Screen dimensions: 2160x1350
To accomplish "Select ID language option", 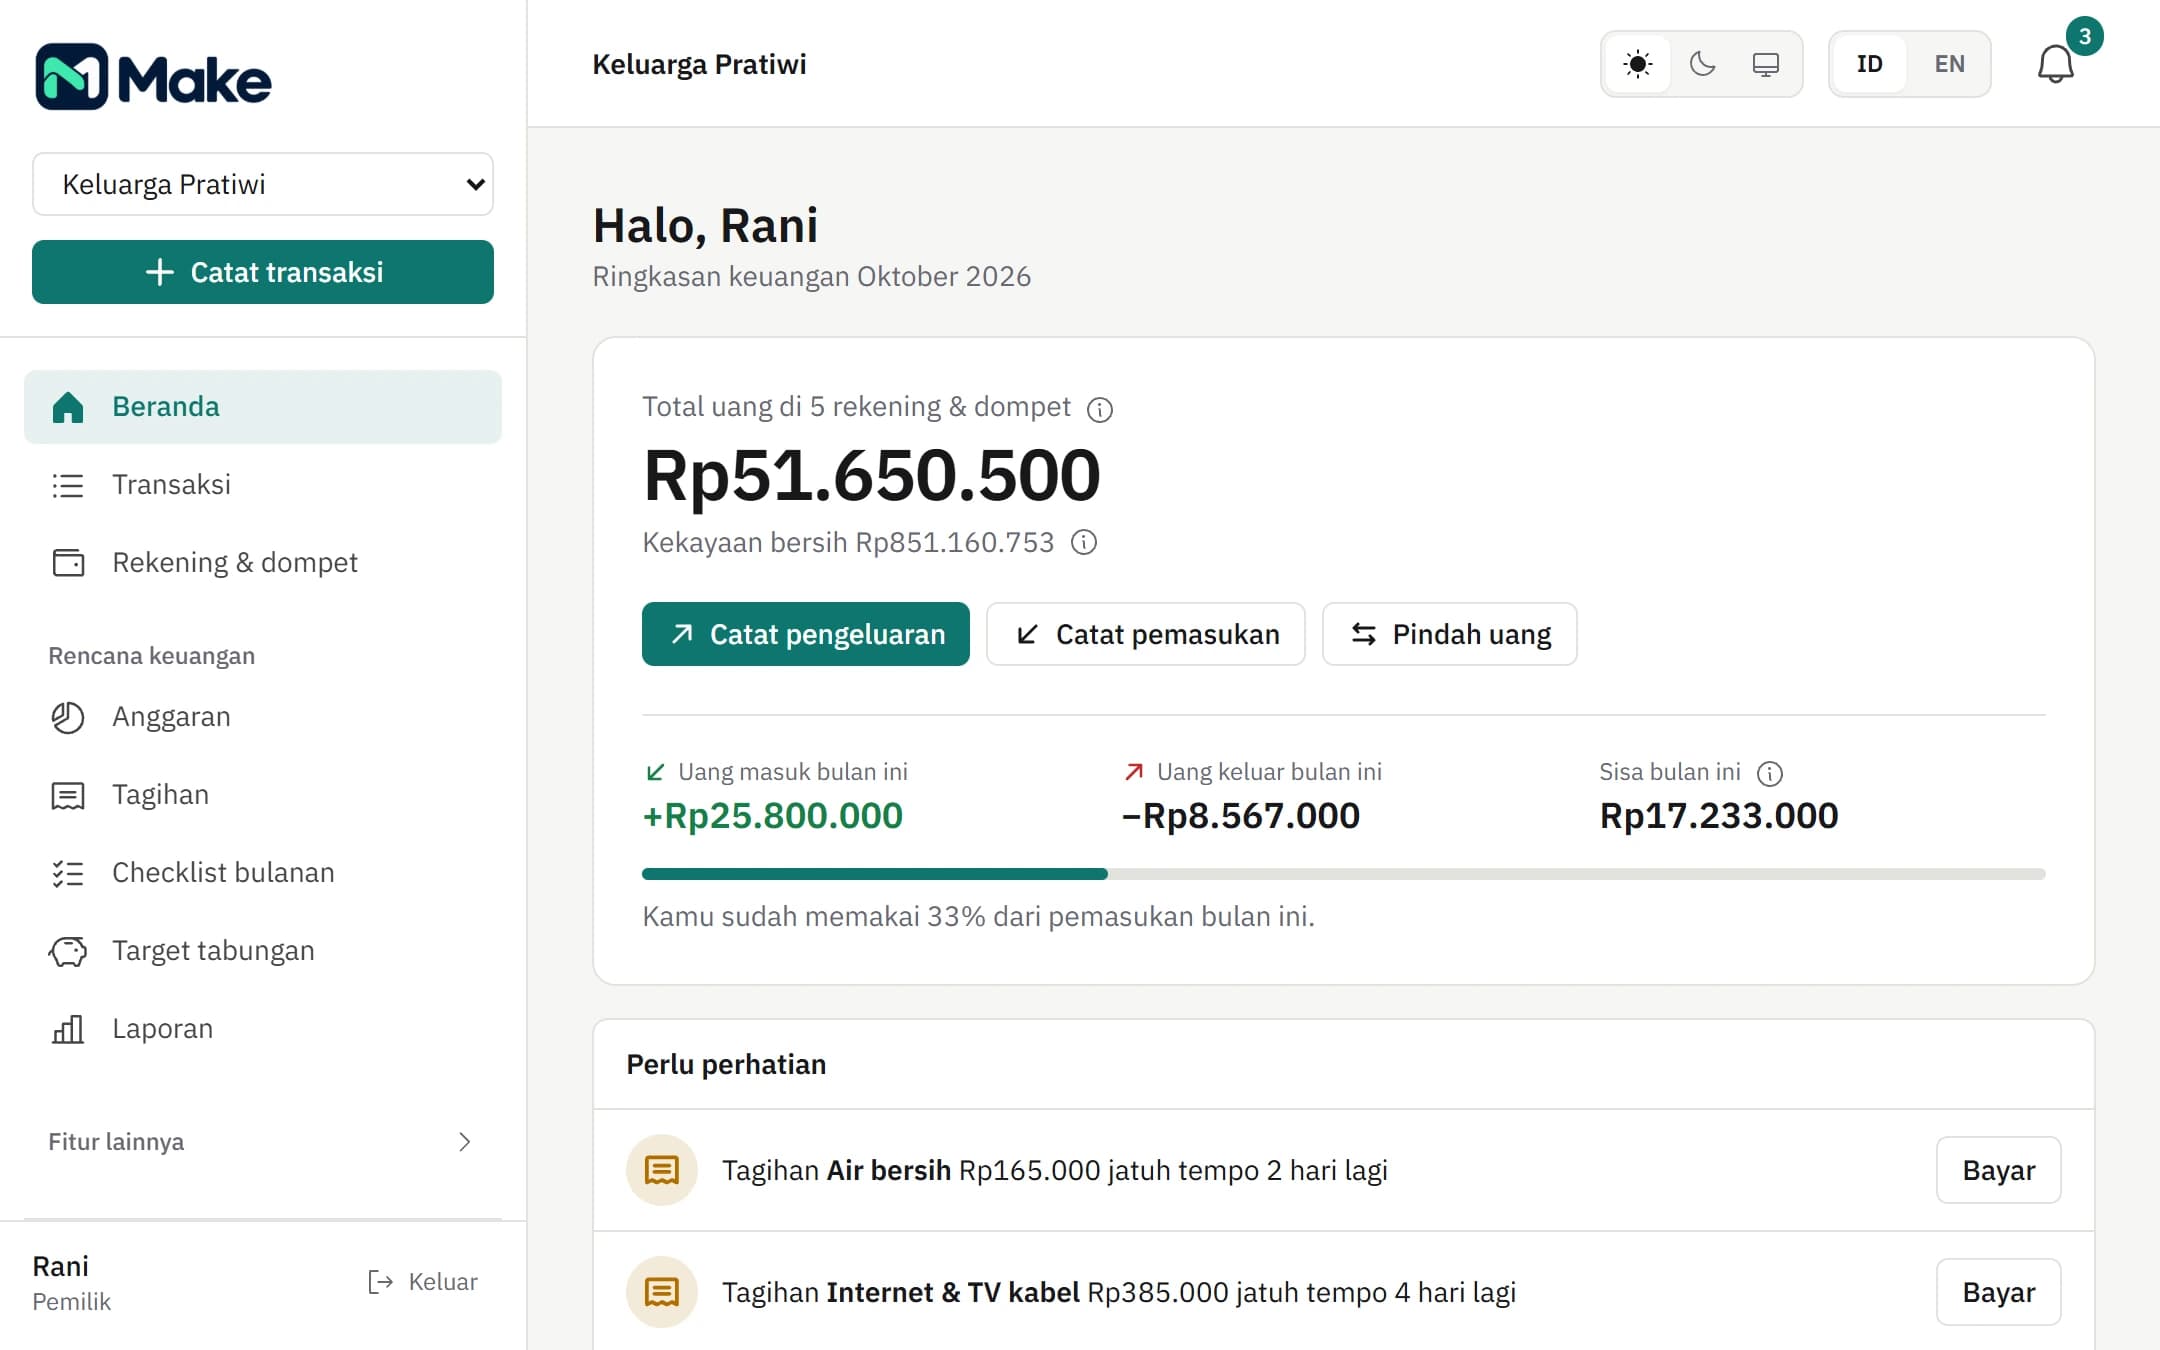I will [1870, 64].
